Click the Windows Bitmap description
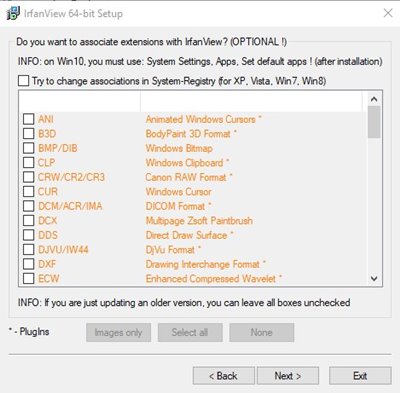This screenshot has width=400, height=393. tap(179, 148)
